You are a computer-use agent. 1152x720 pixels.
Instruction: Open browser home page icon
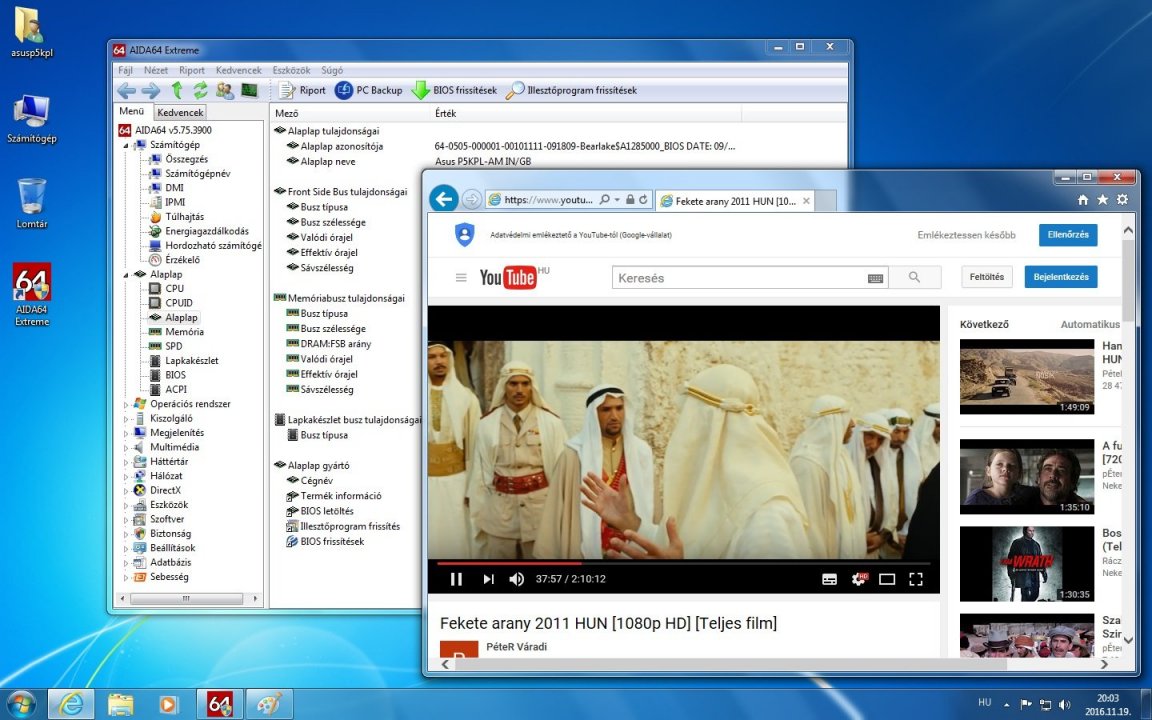click(1083, 200)
